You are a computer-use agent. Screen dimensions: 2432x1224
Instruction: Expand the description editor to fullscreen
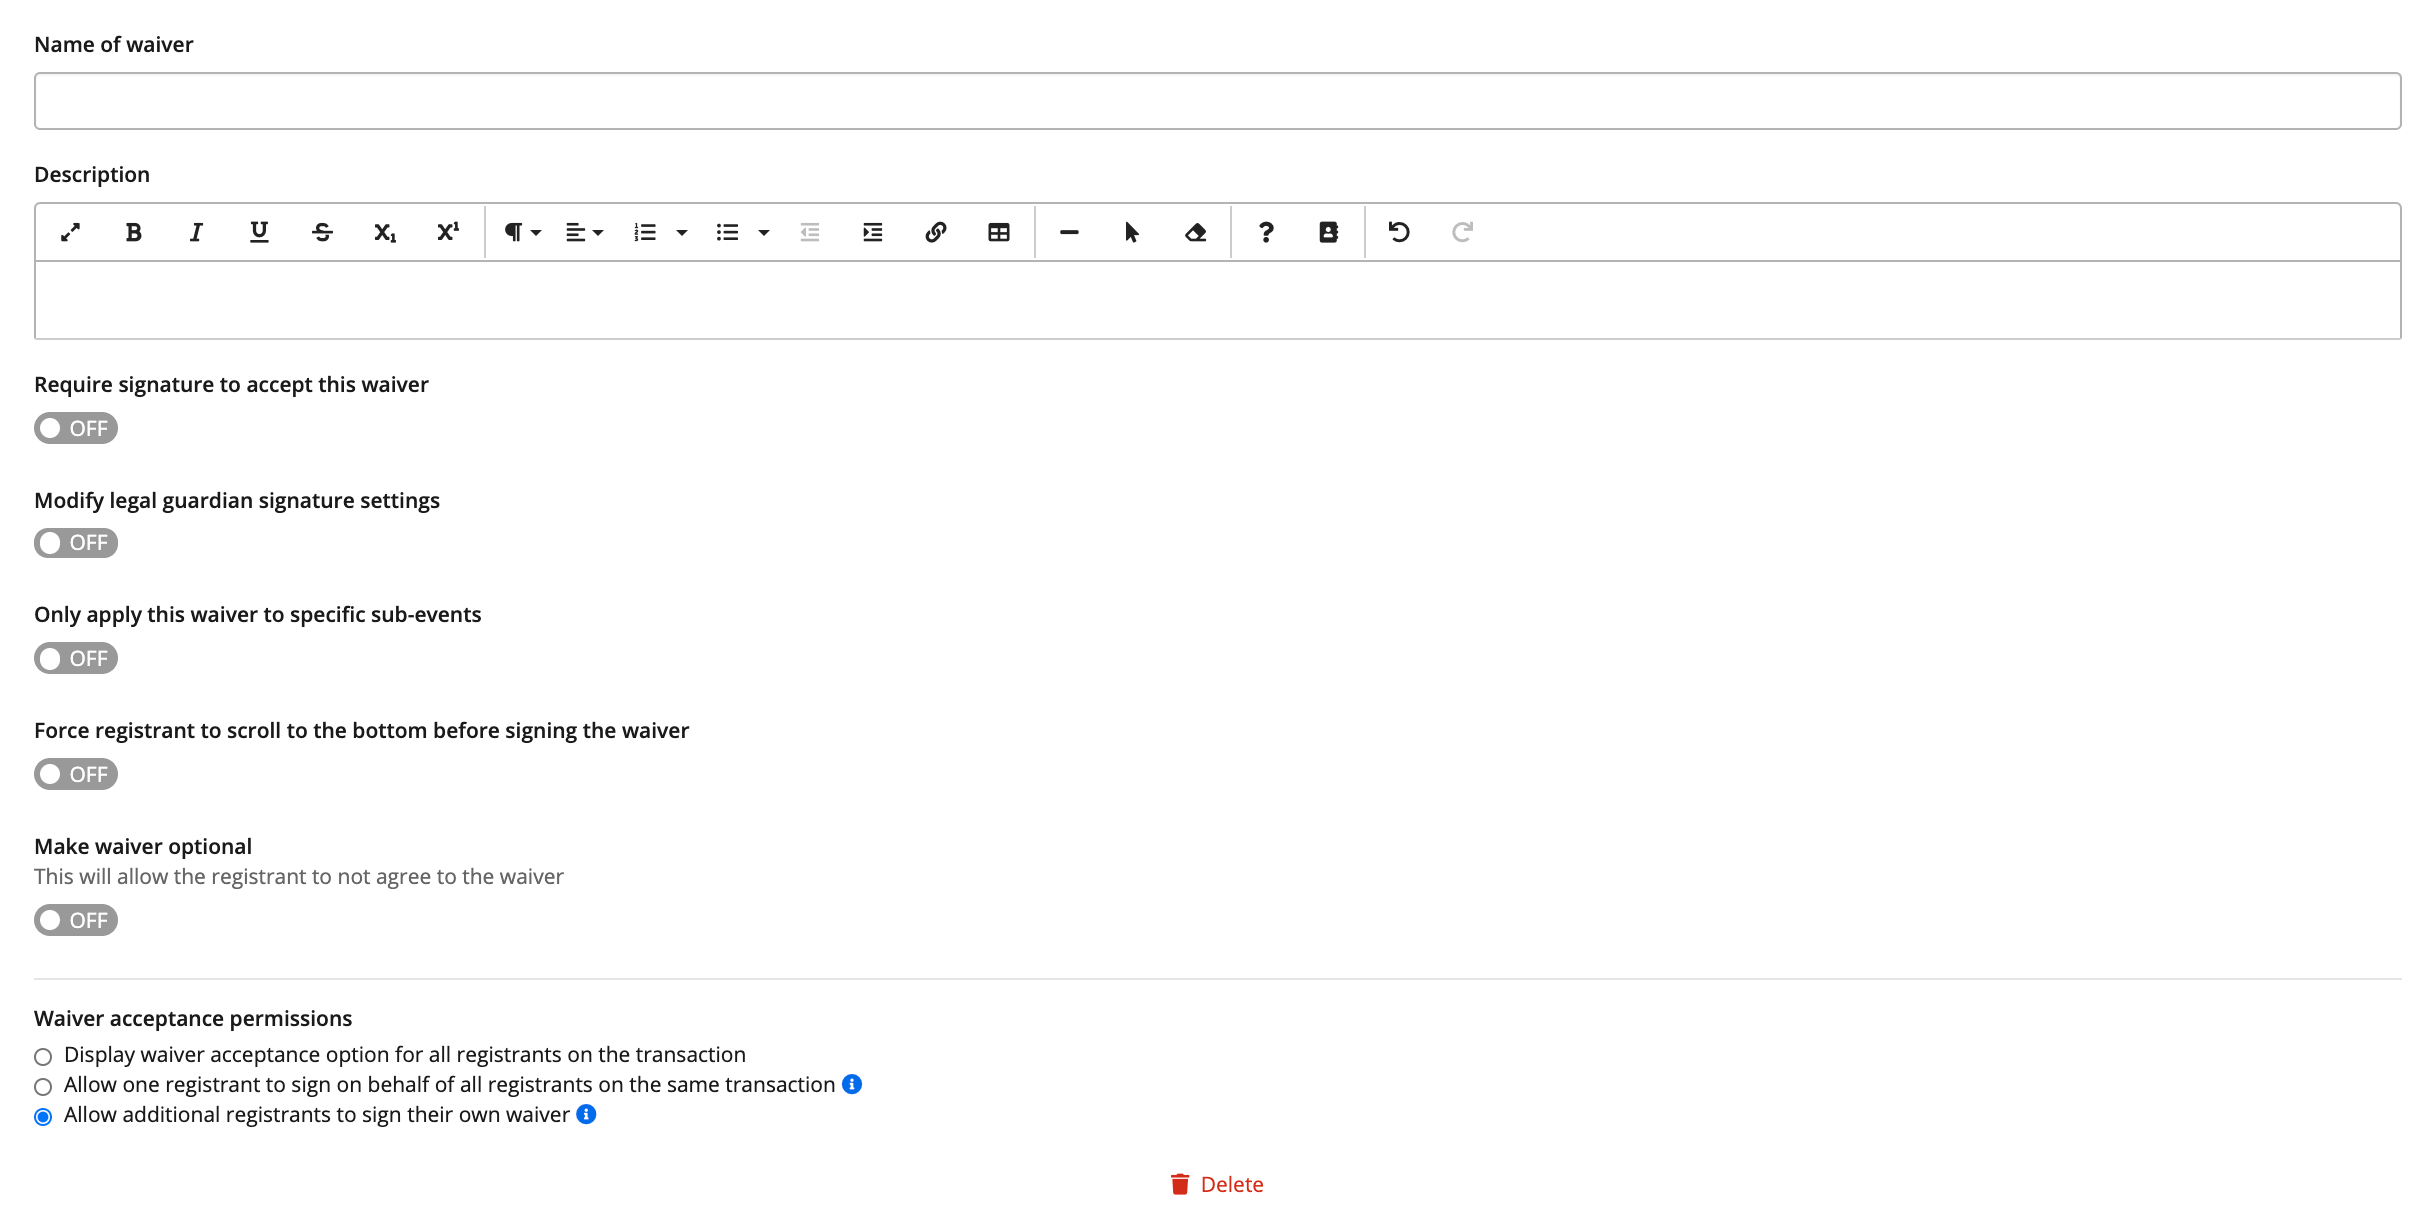(70, 232)
